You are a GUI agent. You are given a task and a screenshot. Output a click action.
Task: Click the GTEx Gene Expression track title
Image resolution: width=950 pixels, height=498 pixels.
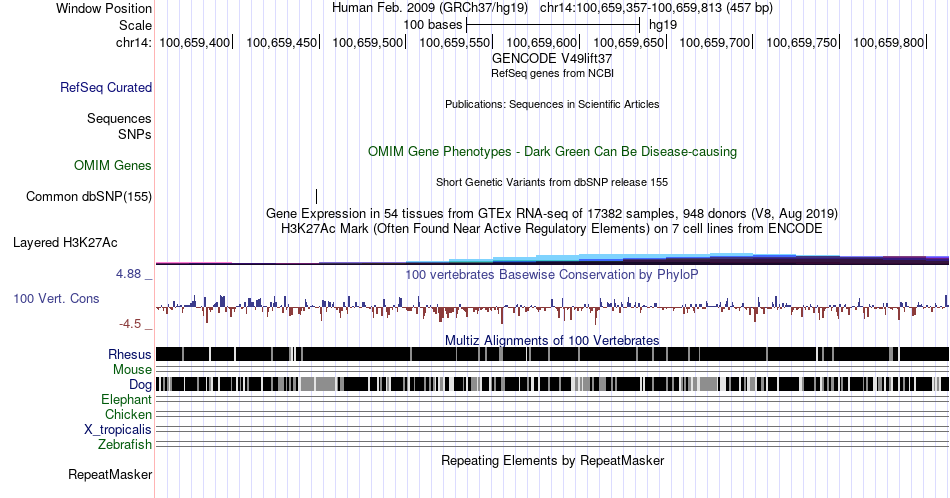point(552,213)
